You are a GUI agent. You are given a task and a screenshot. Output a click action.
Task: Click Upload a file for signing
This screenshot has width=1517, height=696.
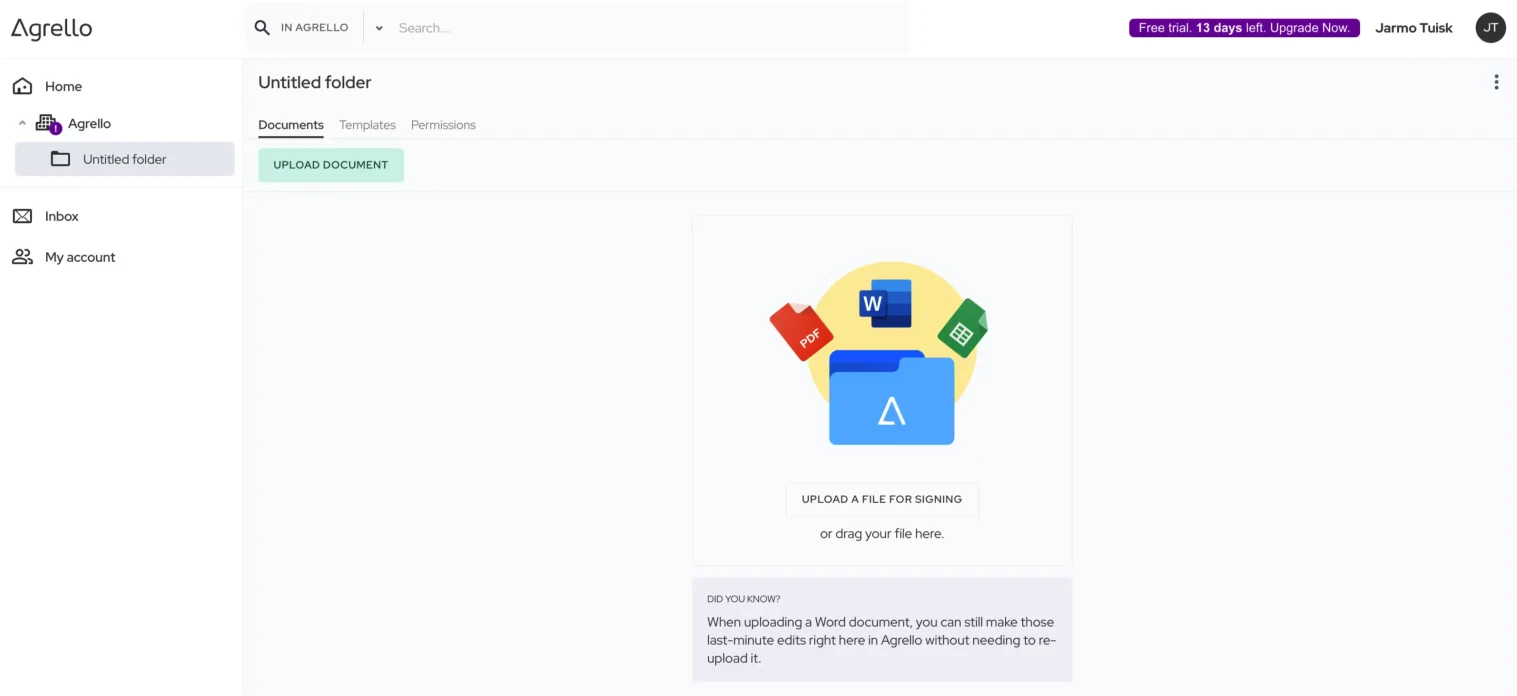click(x=881, y=499)
